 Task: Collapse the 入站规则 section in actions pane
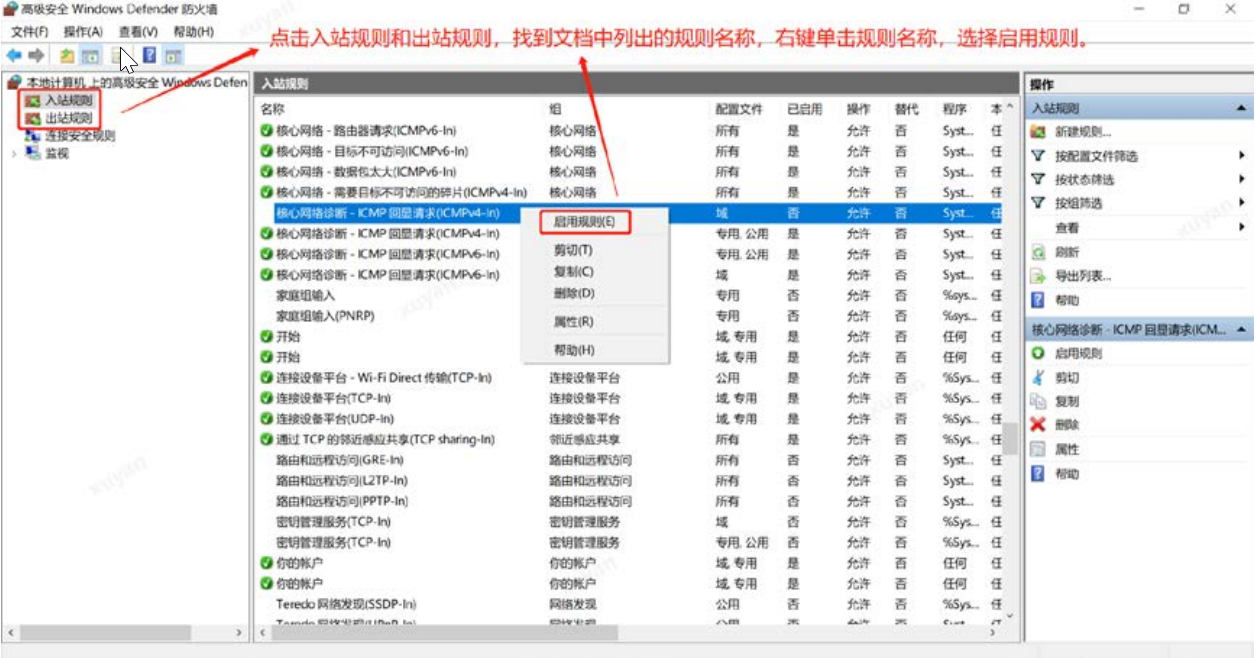pos(1243,108)
